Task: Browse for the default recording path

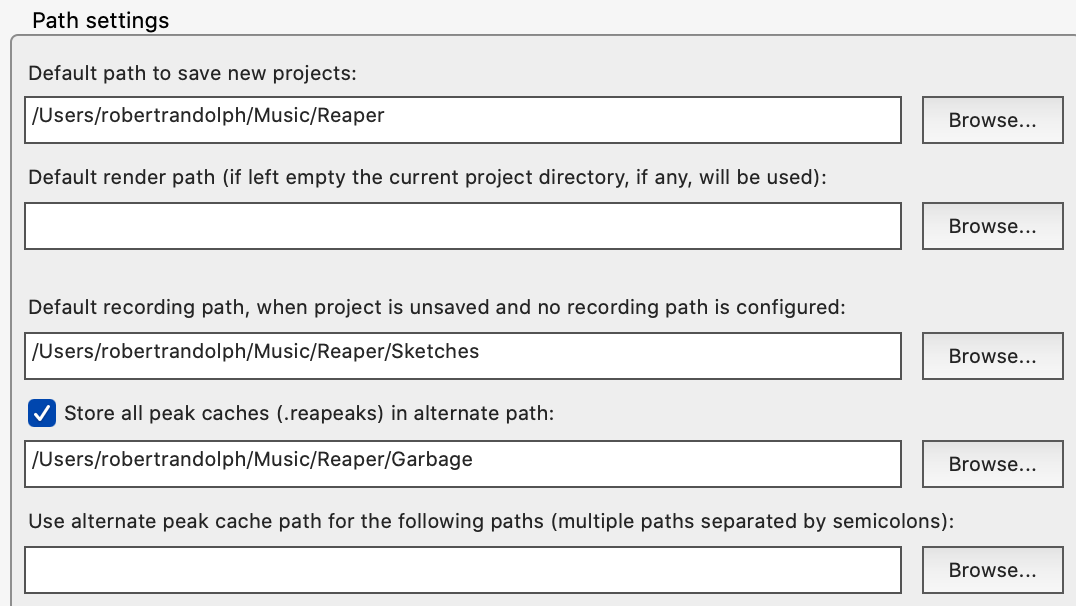Action: 992,356
